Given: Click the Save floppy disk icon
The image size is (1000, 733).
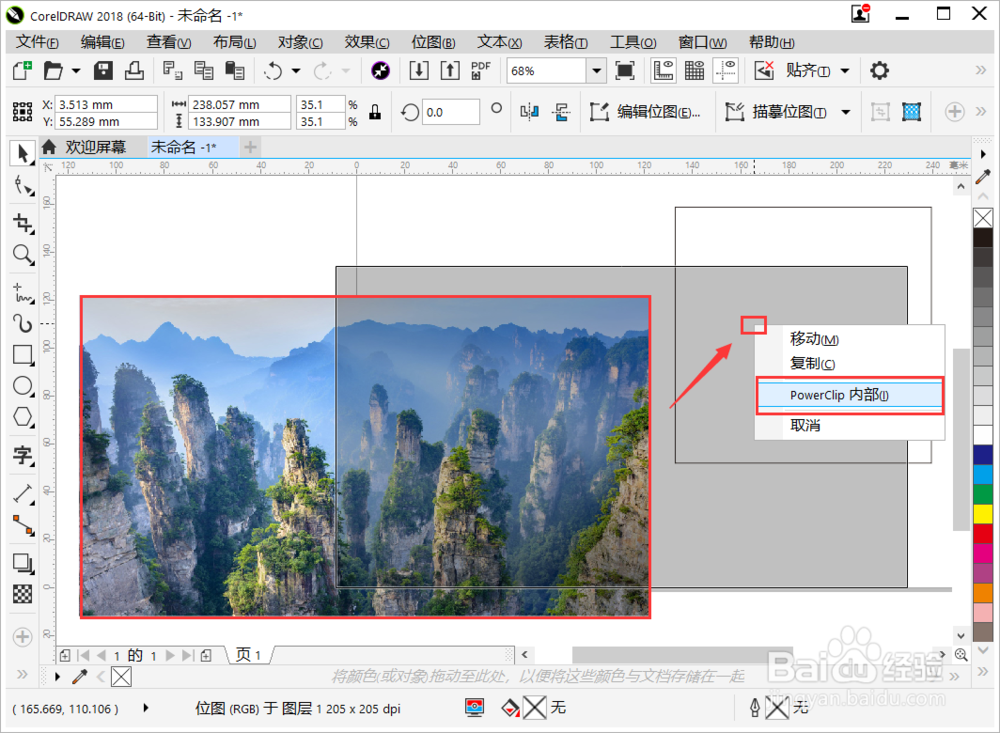Looking at the screenshot, I should point(103,70).
